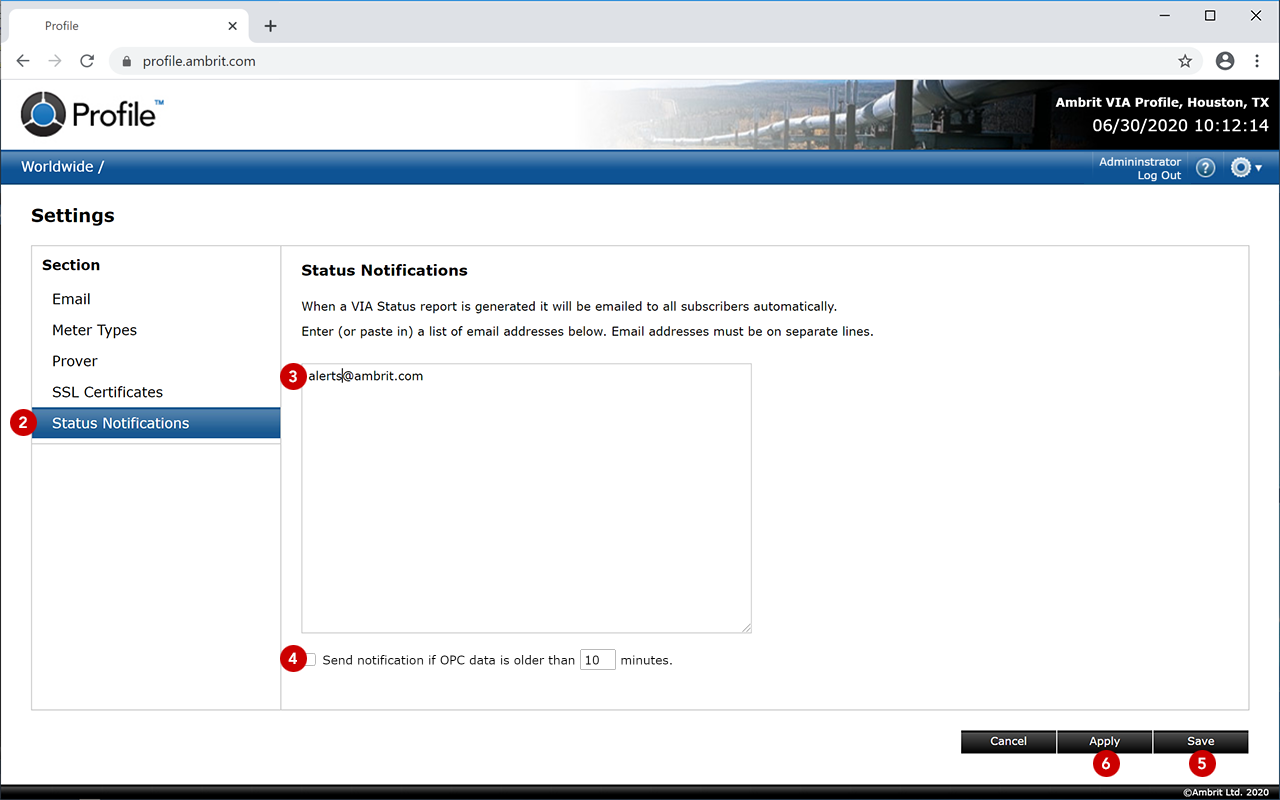The height and width of the screenshot is (800, 1280).
Task: Select Prover section
Action: coord(156,361)
